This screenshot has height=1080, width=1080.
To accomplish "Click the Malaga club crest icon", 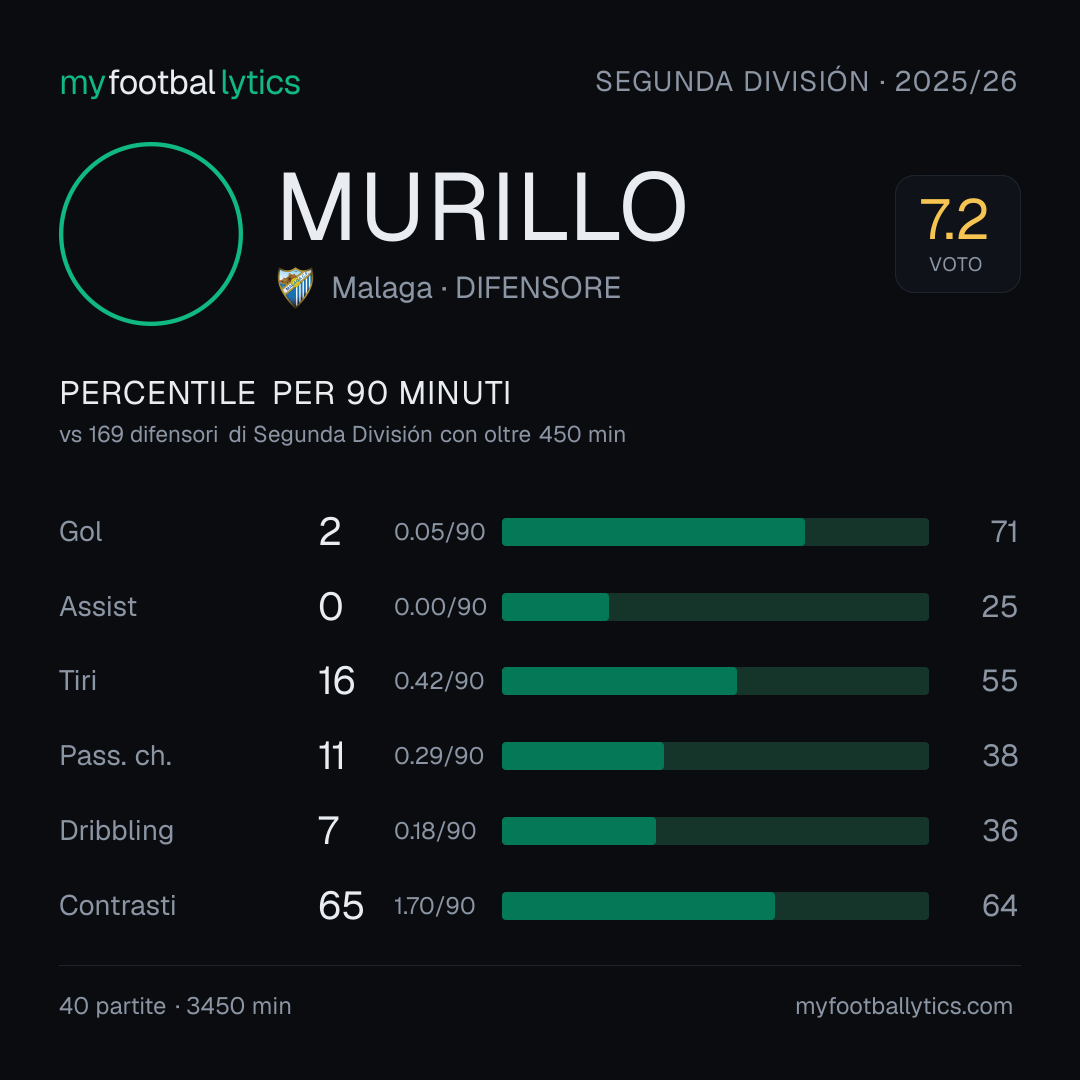I will pos(295,287).
